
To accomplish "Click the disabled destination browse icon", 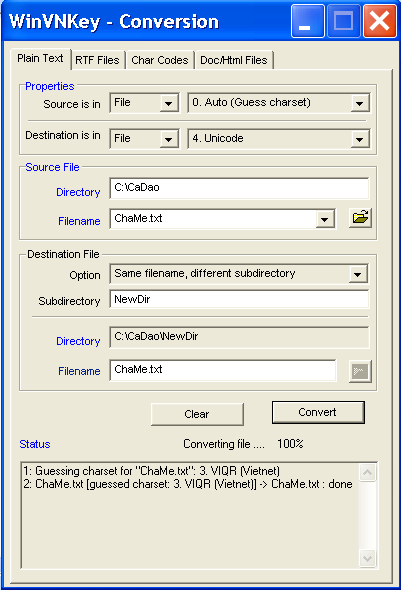I will [360, 371].
